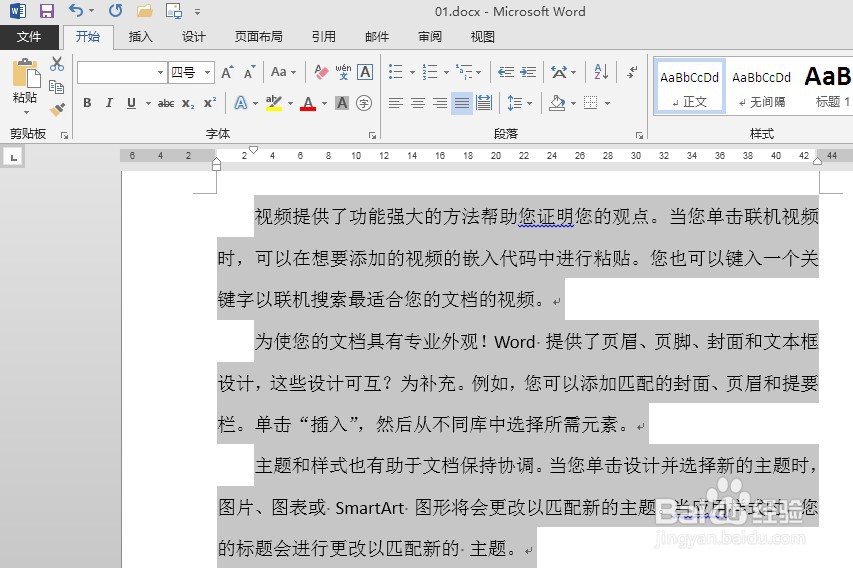Viewport: 853px width, 568px height.
Task: Redo the last action in quick access toolbar
Action: point(115,10)
